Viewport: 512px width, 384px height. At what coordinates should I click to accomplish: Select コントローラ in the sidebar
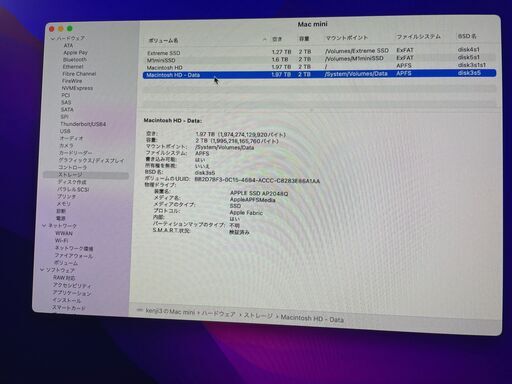coord(72,167)
